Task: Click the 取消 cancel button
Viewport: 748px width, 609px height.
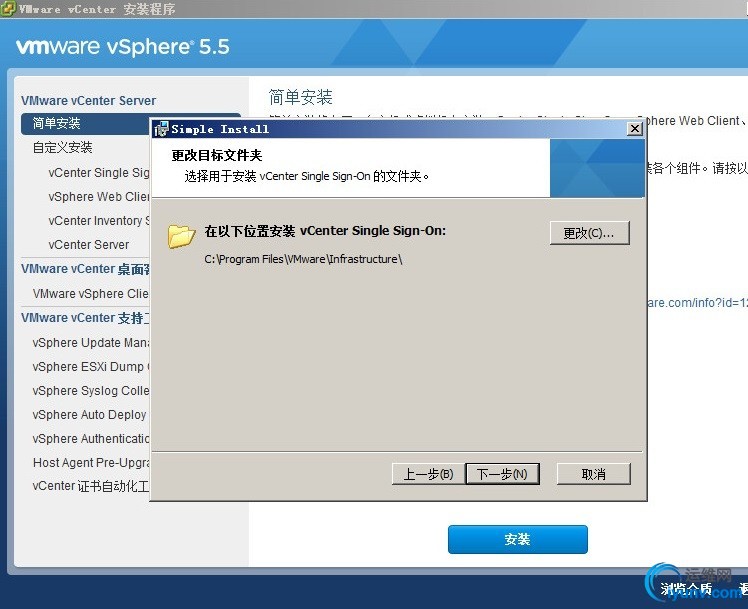Action: tap(593, 474)
